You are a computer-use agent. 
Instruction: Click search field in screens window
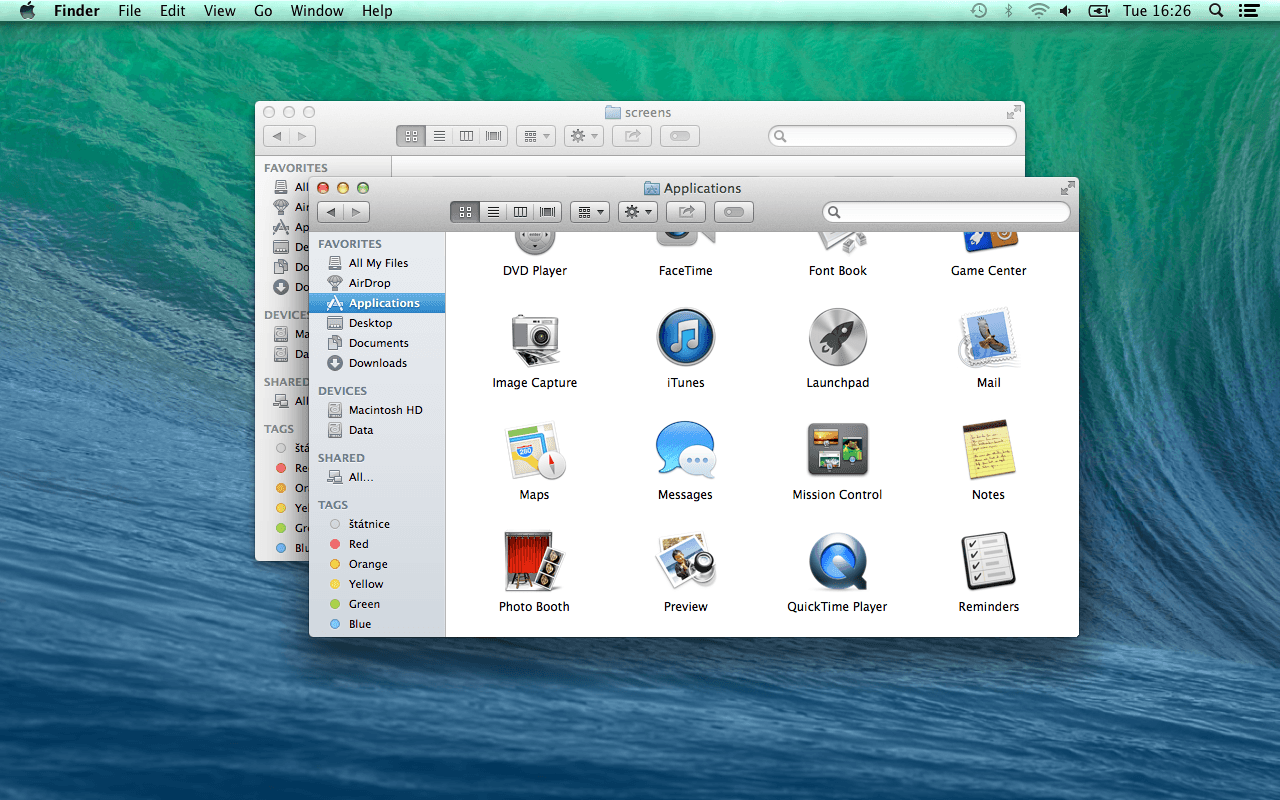click(892, 136)
